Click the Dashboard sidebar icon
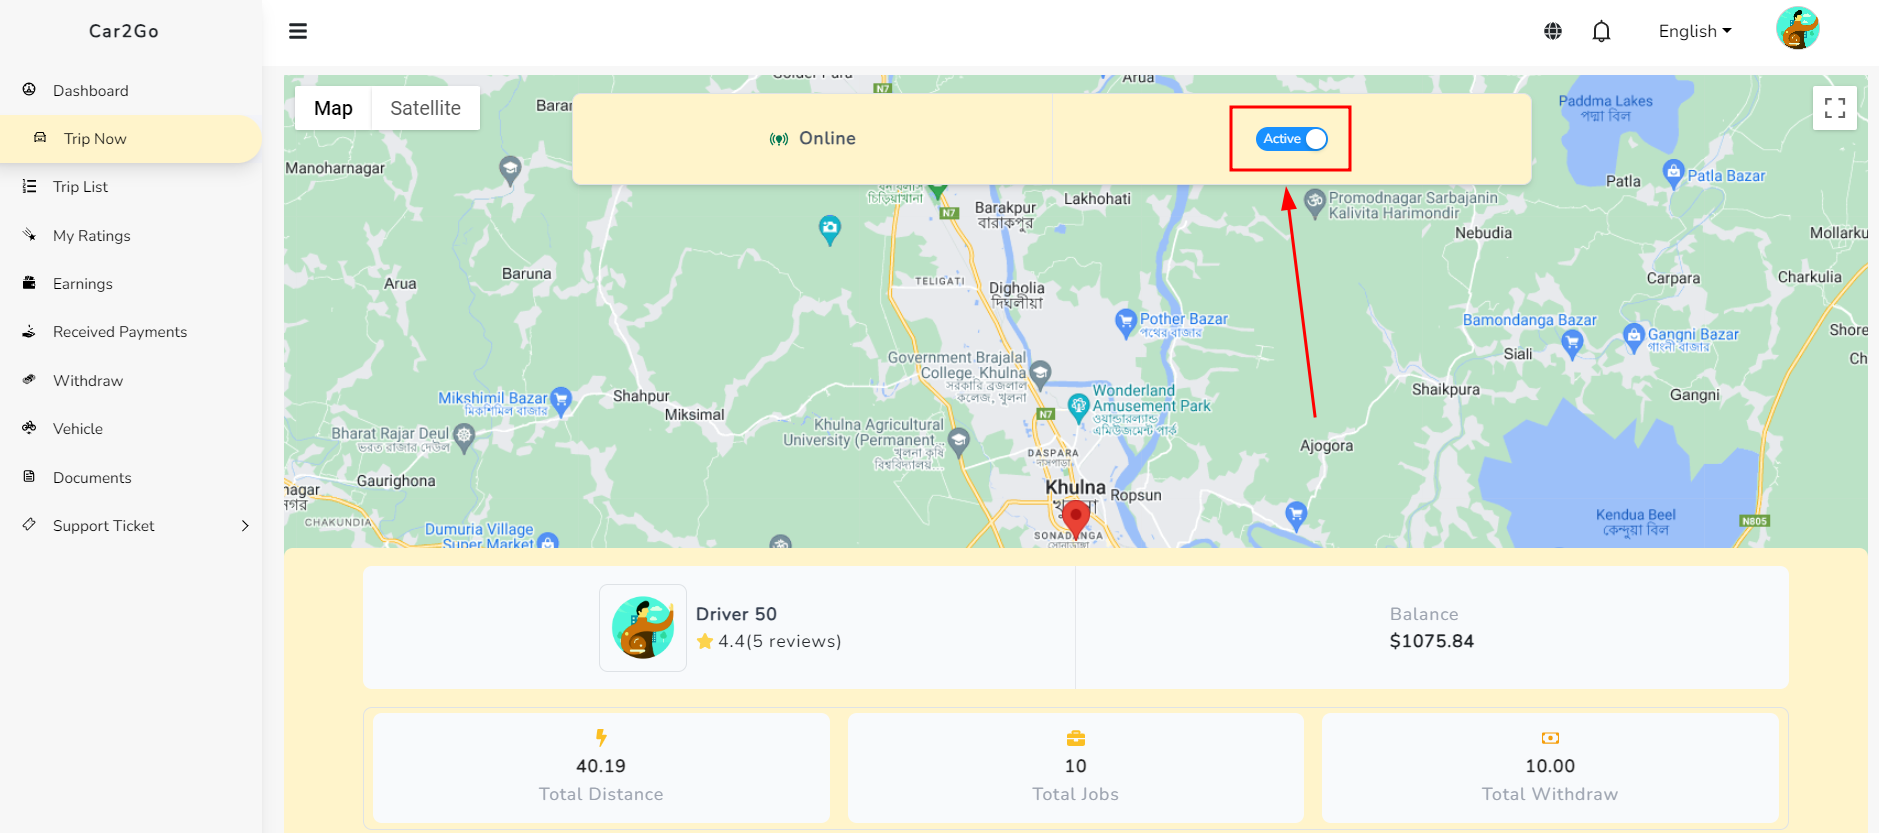The width and height of the screenshot is (1879, 833). [29, 90]
